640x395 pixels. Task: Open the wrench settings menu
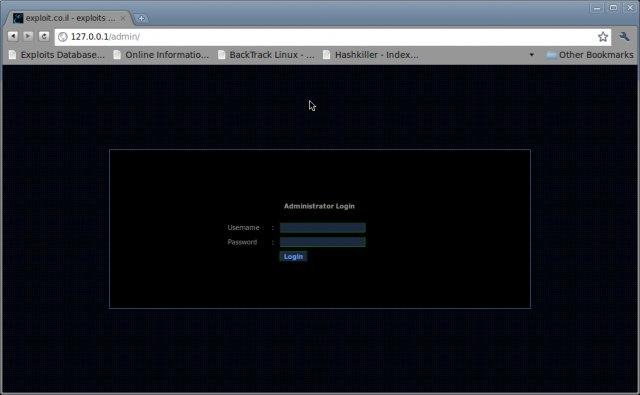[624, 37]
